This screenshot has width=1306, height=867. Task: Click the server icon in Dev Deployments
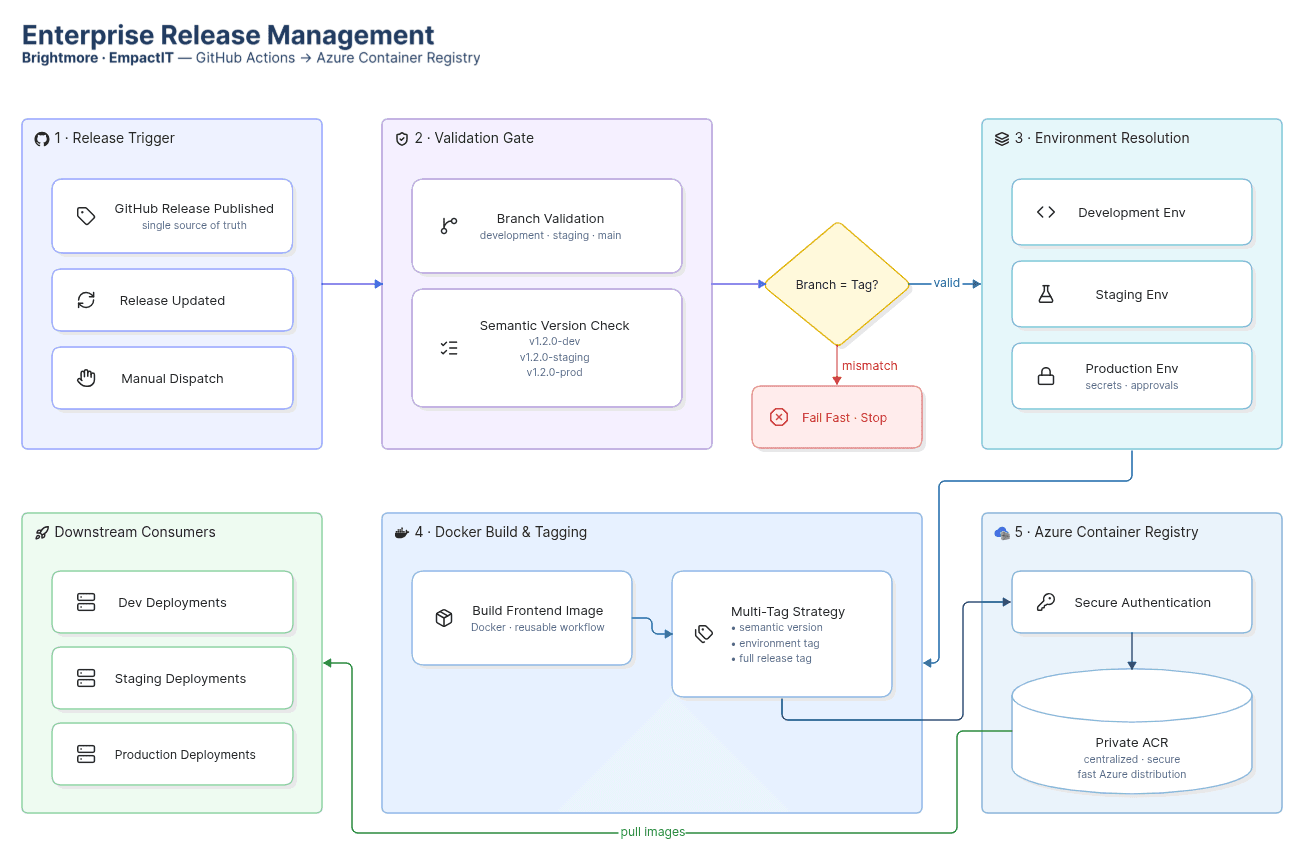(86, 602)
